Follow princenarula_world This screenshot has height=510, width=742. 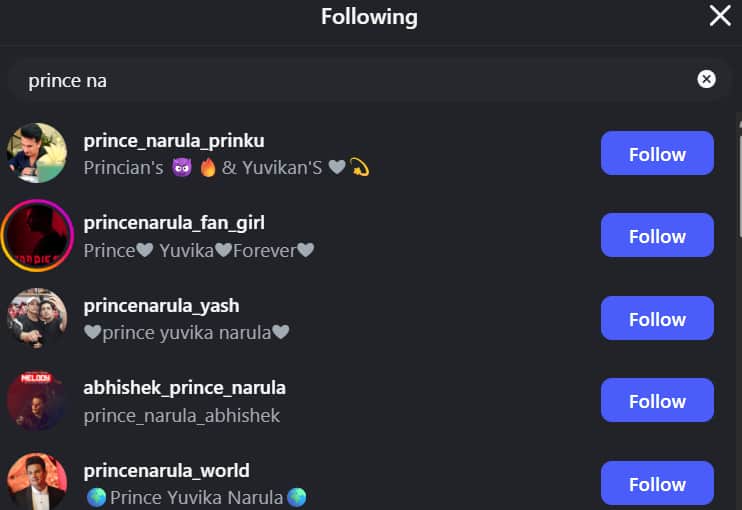[657, 483]
